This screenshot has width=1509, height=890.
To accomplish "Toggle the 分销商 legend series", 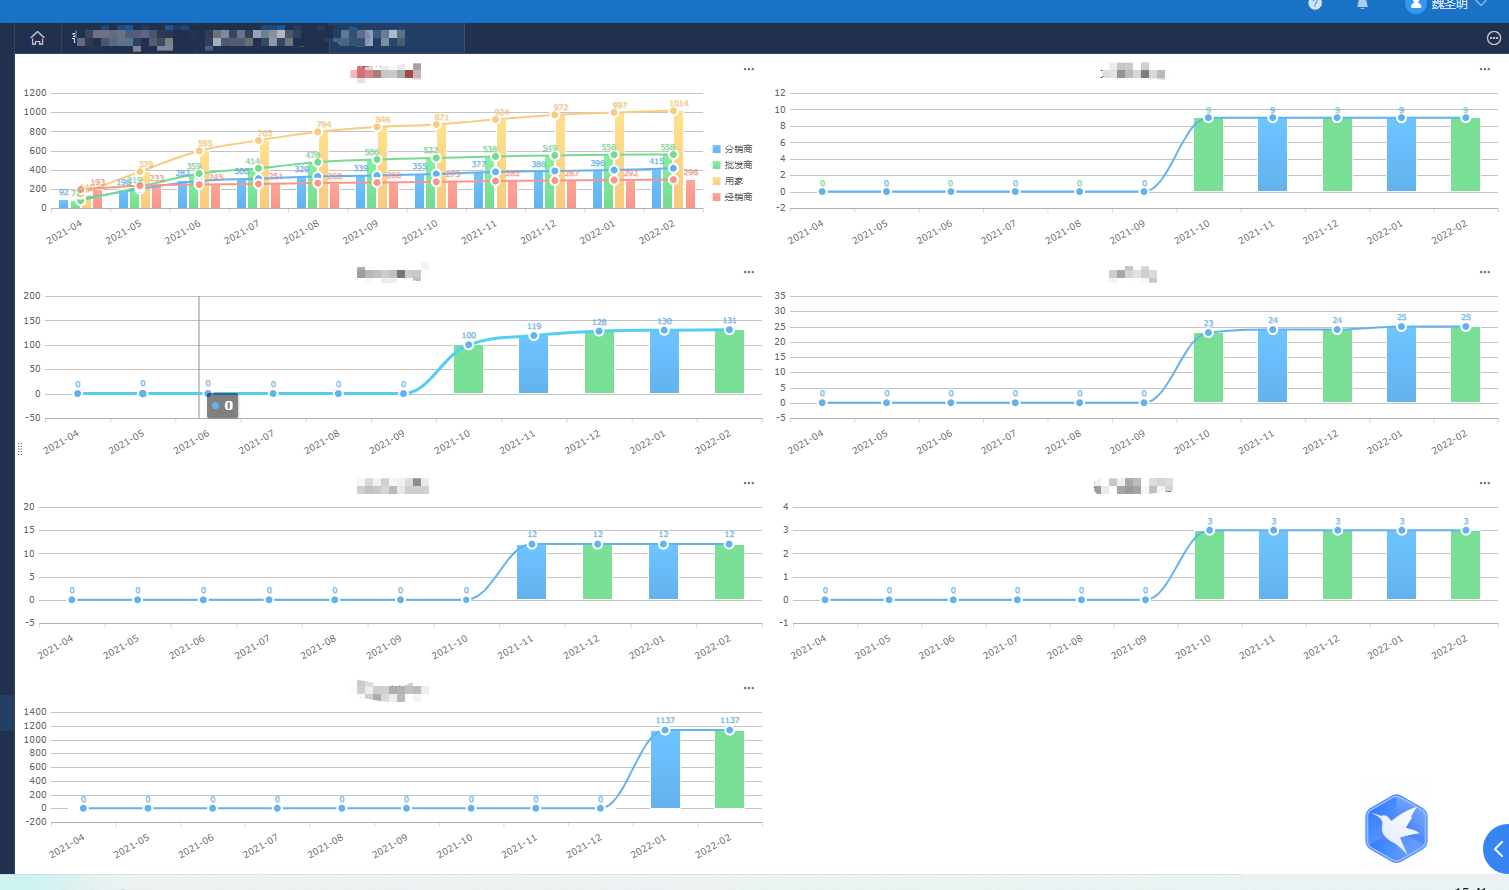I will 732,149.
